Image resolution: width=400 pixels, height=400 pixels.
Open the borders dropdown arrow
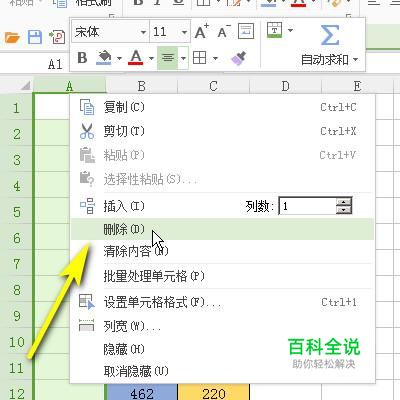(x=215, y=59)
